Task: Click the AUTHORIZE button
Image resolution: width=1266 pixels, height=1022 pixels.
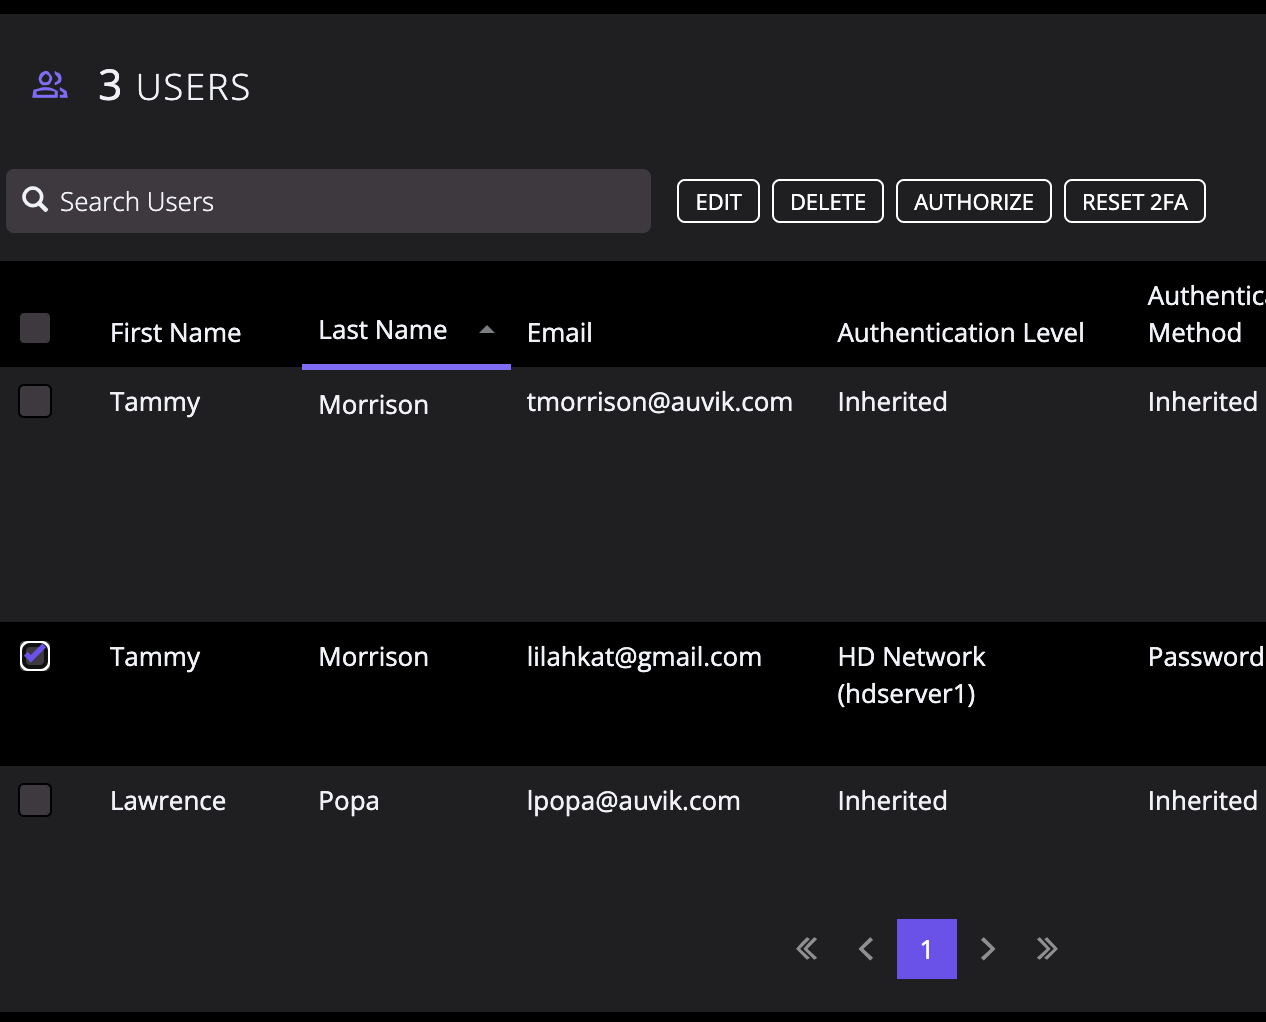Action: [974, 201]
